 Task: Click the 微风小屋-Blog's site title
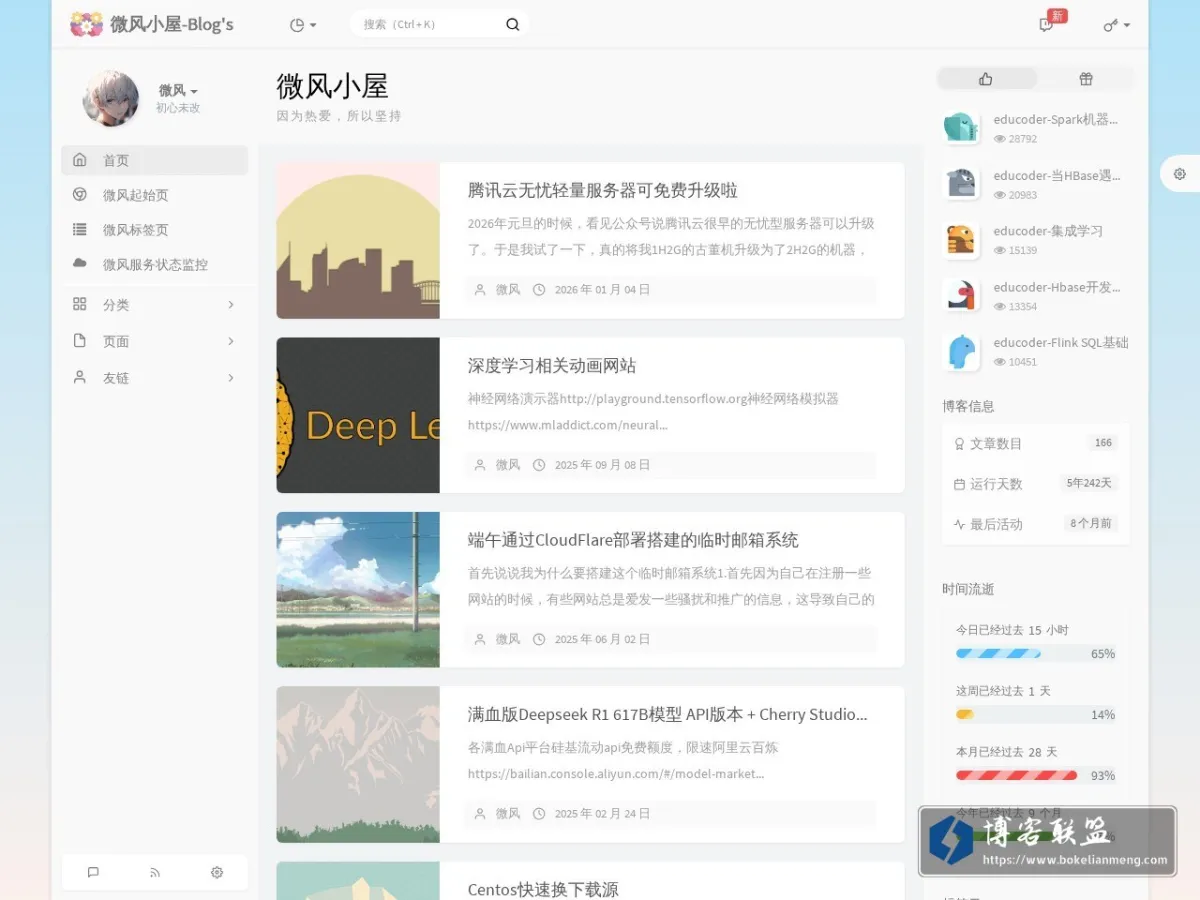(x=172, y=24)
